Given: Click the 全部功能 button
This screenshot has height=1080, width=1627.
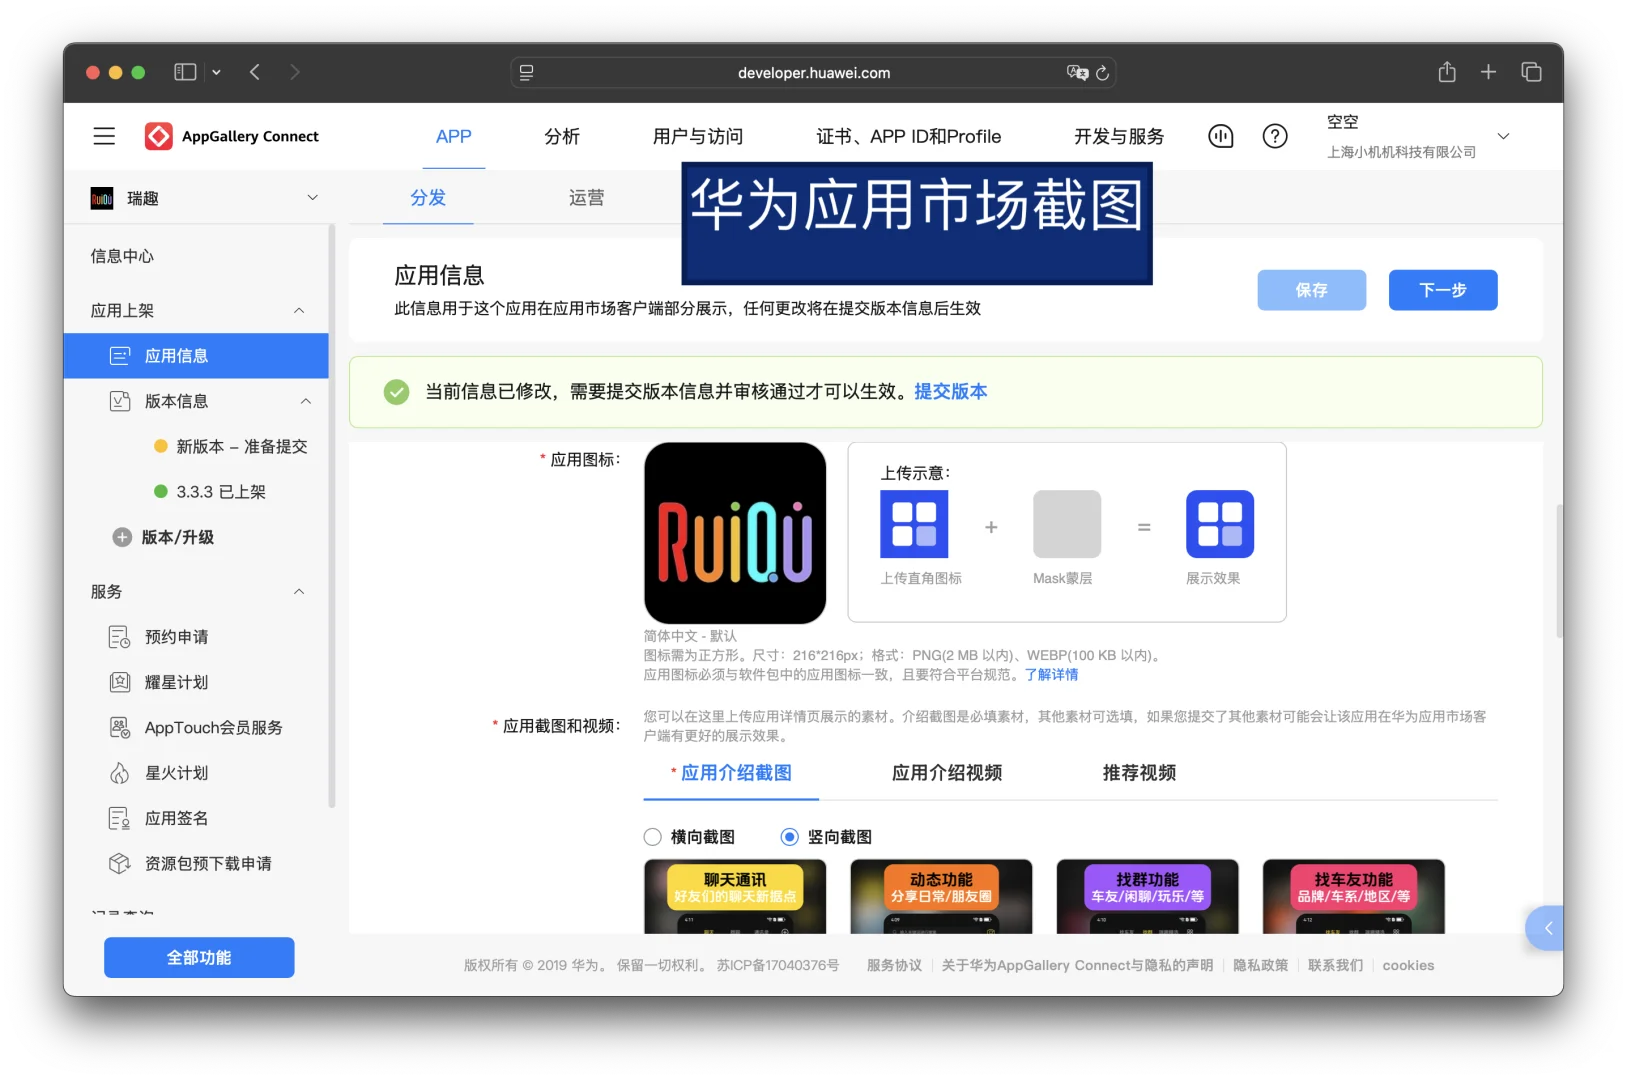Looking at the screenshot, I should 199,958.
